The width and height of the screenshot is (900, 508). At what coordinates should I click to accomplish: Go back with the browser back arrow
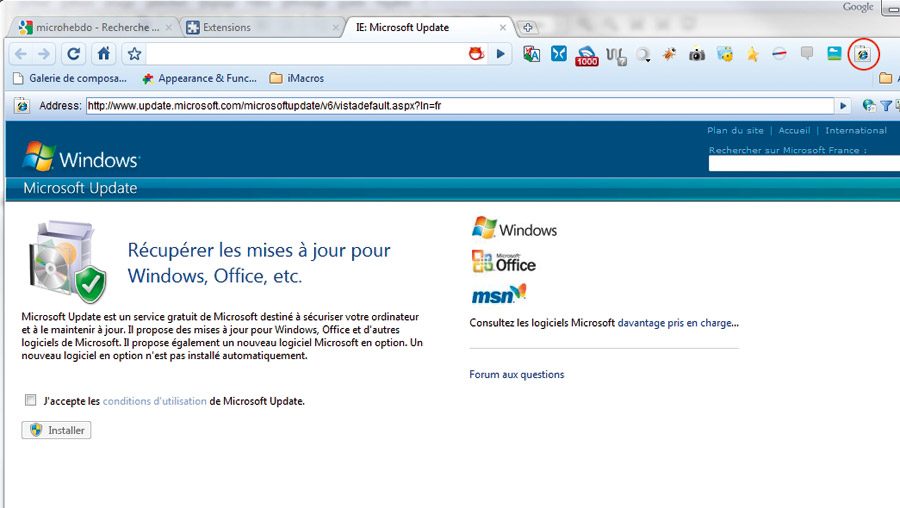[21, 54]
